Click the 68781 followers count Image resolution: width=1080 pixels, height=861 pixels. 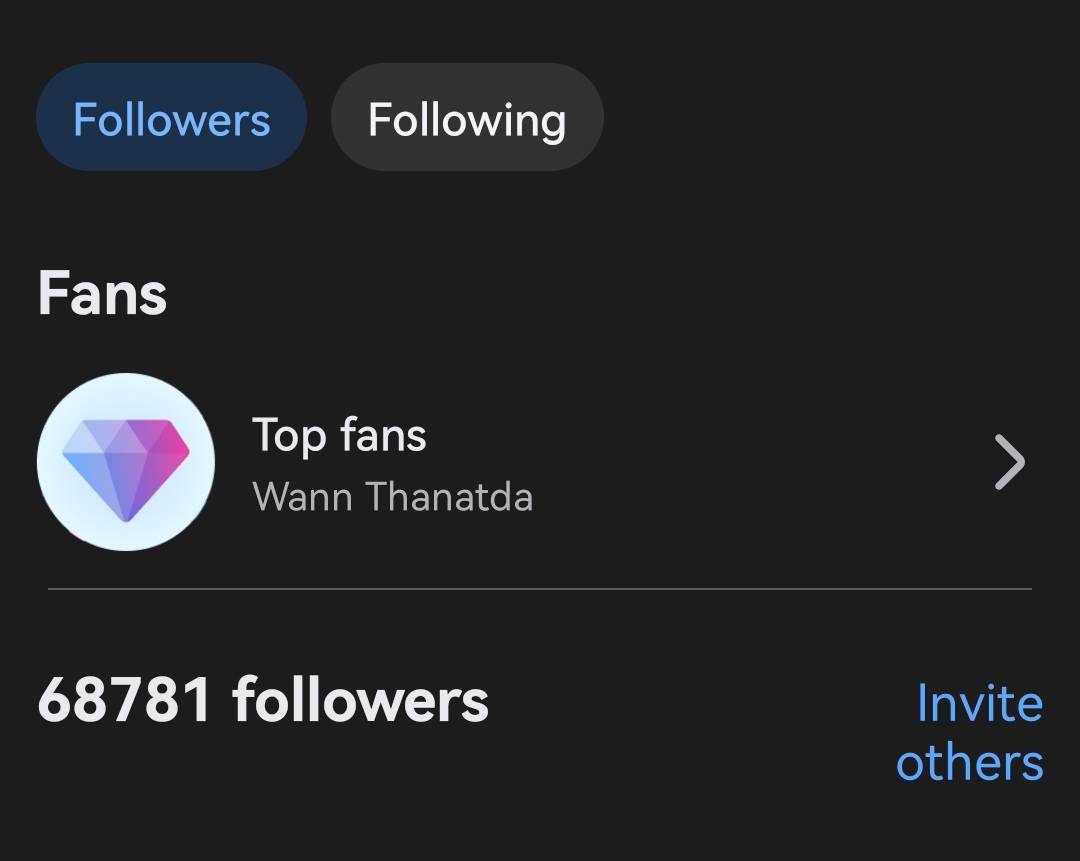point(263,699)
